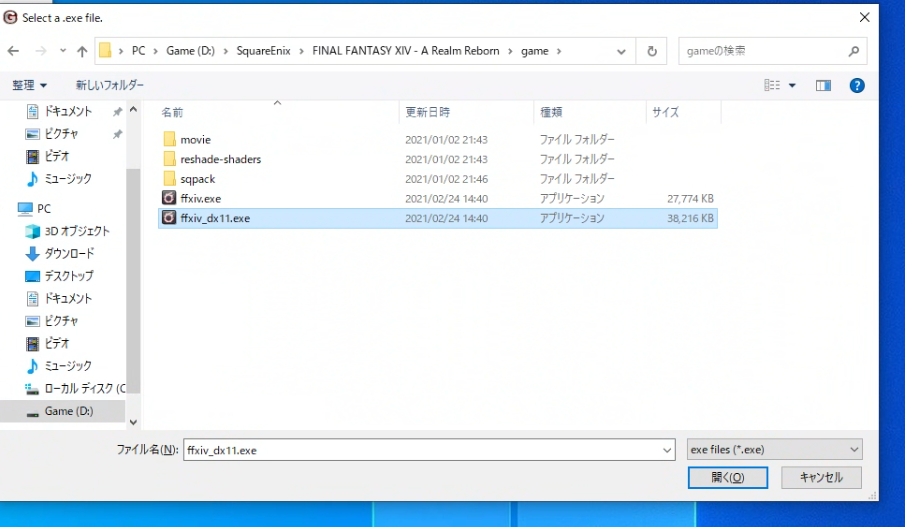The width and height of the screenshot is (905, 527).
Task: Click sidebar scrollbar down arrow
Action: coord(133,422)
